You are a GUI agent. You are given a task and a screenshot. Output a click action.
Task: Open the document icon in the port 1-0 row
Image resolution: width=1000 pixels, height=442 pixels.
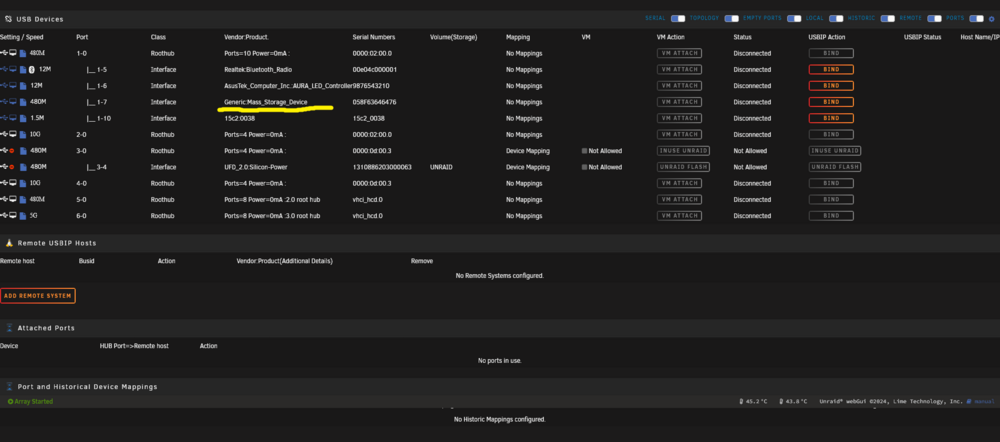click(x=23, y=54)
